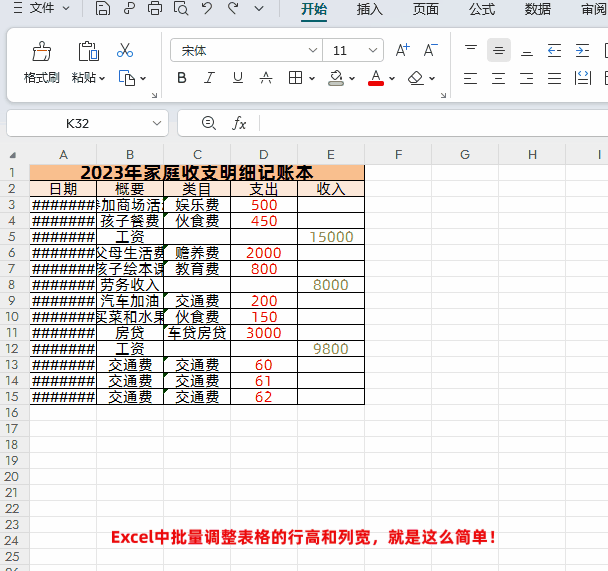Open share link icon in quick toolbar
This screenshot has width=608, height=571.
(x=129, y=8)
